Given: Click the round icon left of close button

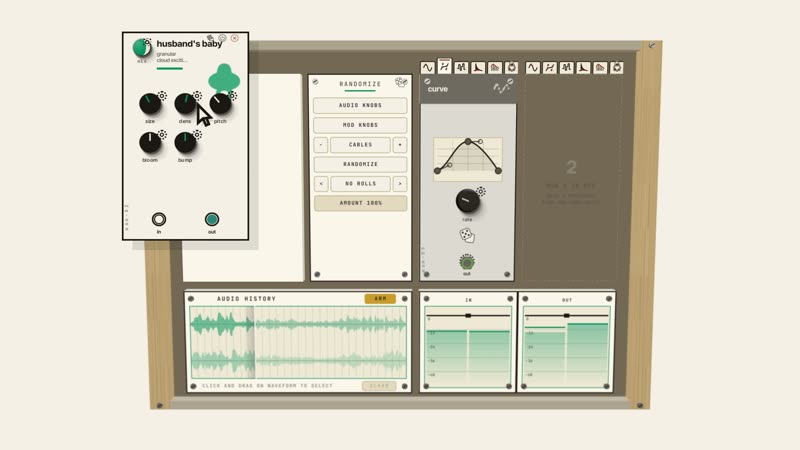Looking at the screenshot, I should click(222, 38).
